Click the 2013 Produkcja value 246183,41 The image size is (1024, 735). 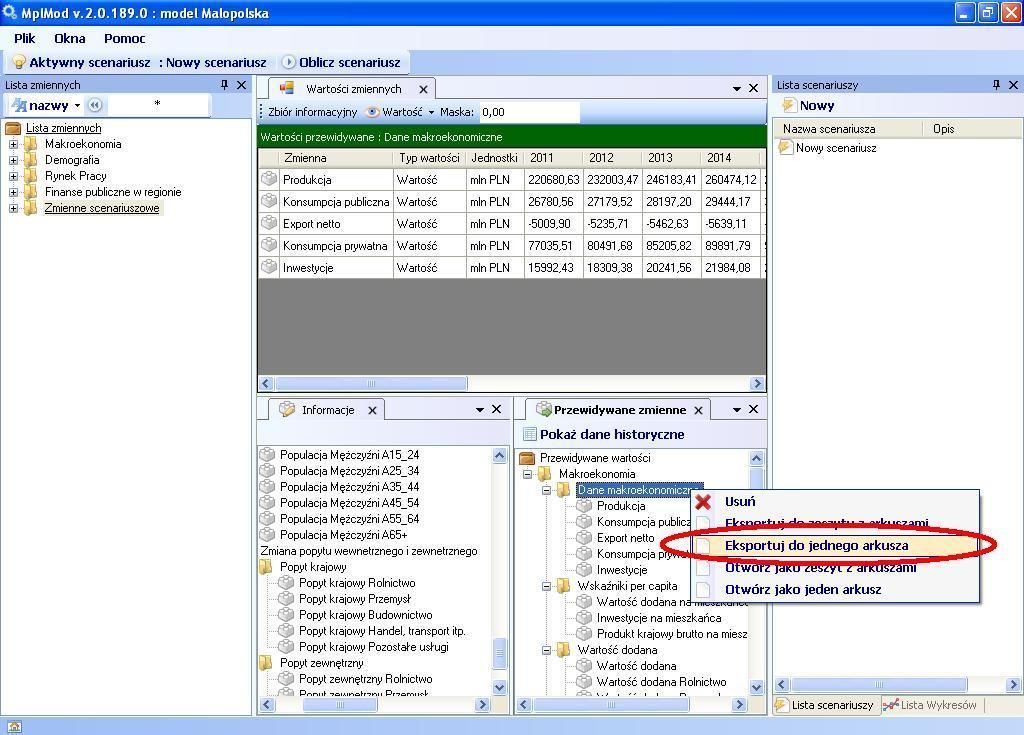[x=671, y=180]
